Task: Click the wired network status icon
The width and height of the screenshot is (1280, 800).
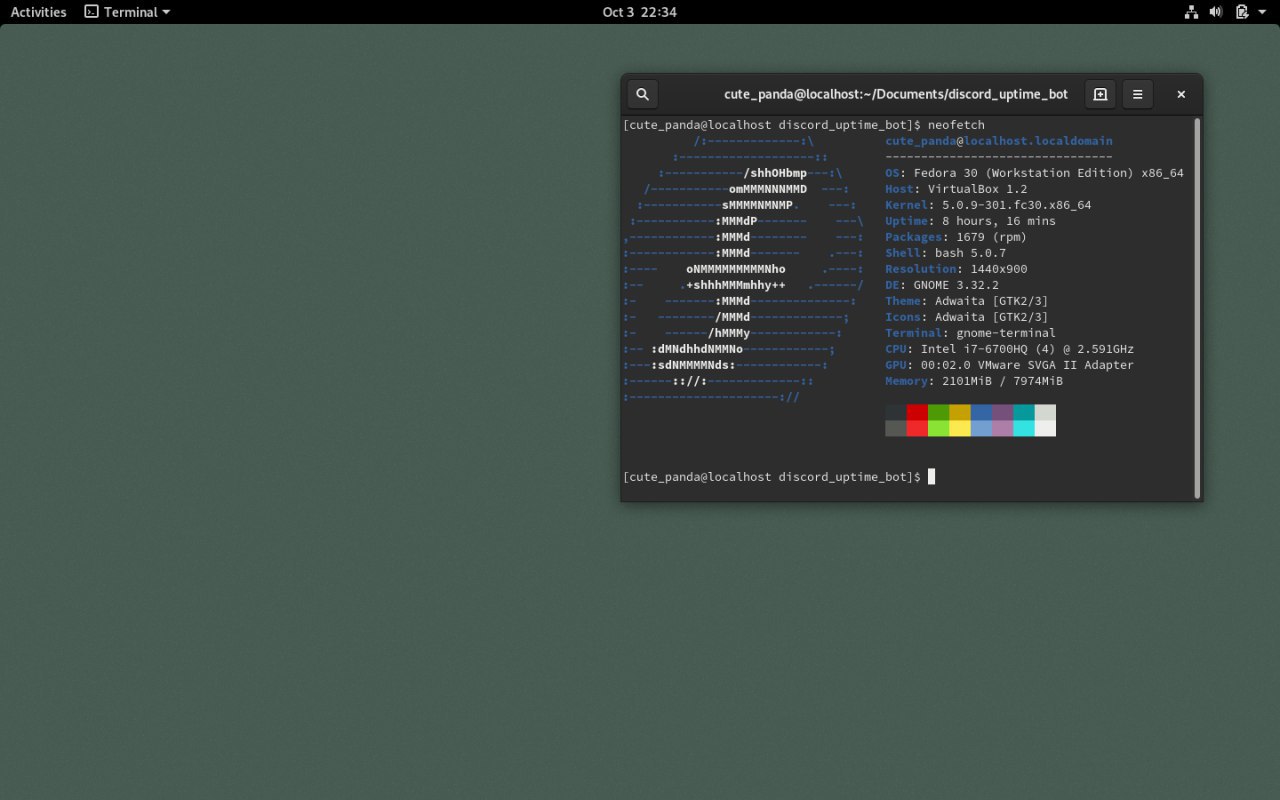Action: tap(1191, 12)
